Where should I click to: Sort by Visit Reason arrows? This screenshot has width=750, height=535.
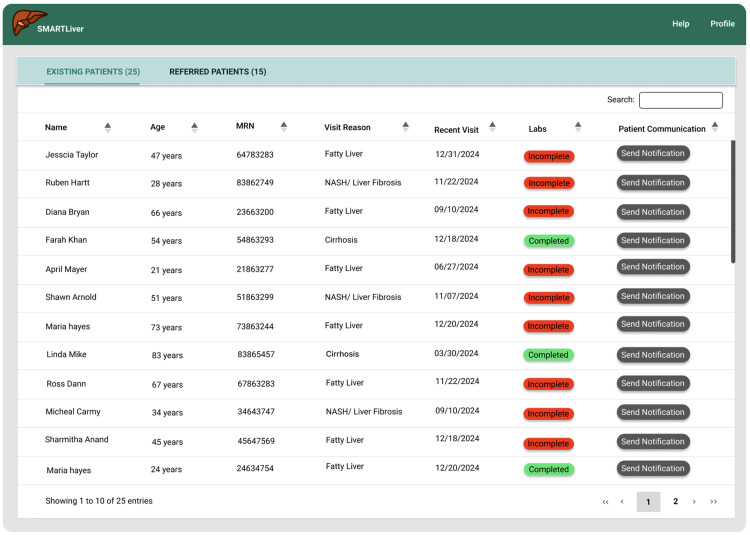406,126
